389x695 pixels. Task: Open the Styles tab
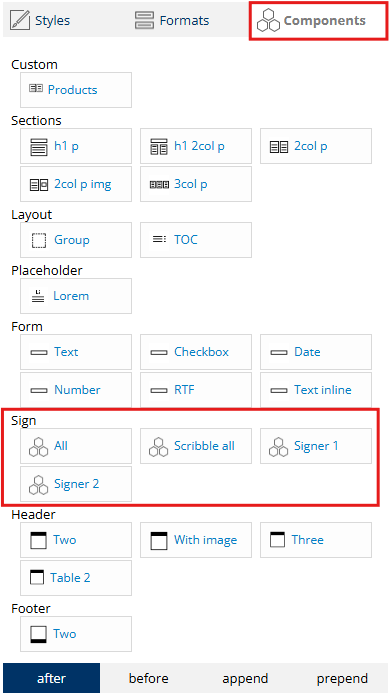point(40,20)
